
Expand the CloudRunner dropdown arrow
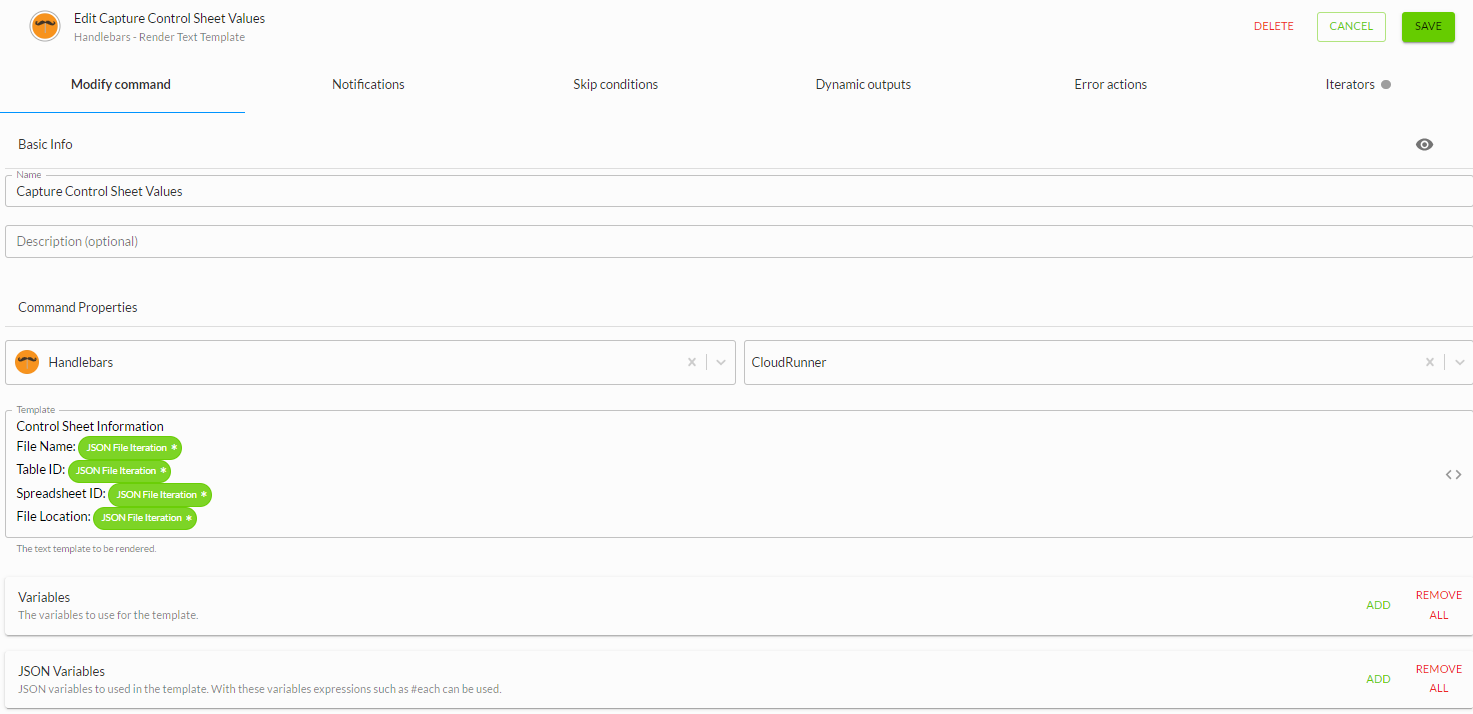click(x=1459, y=362)
